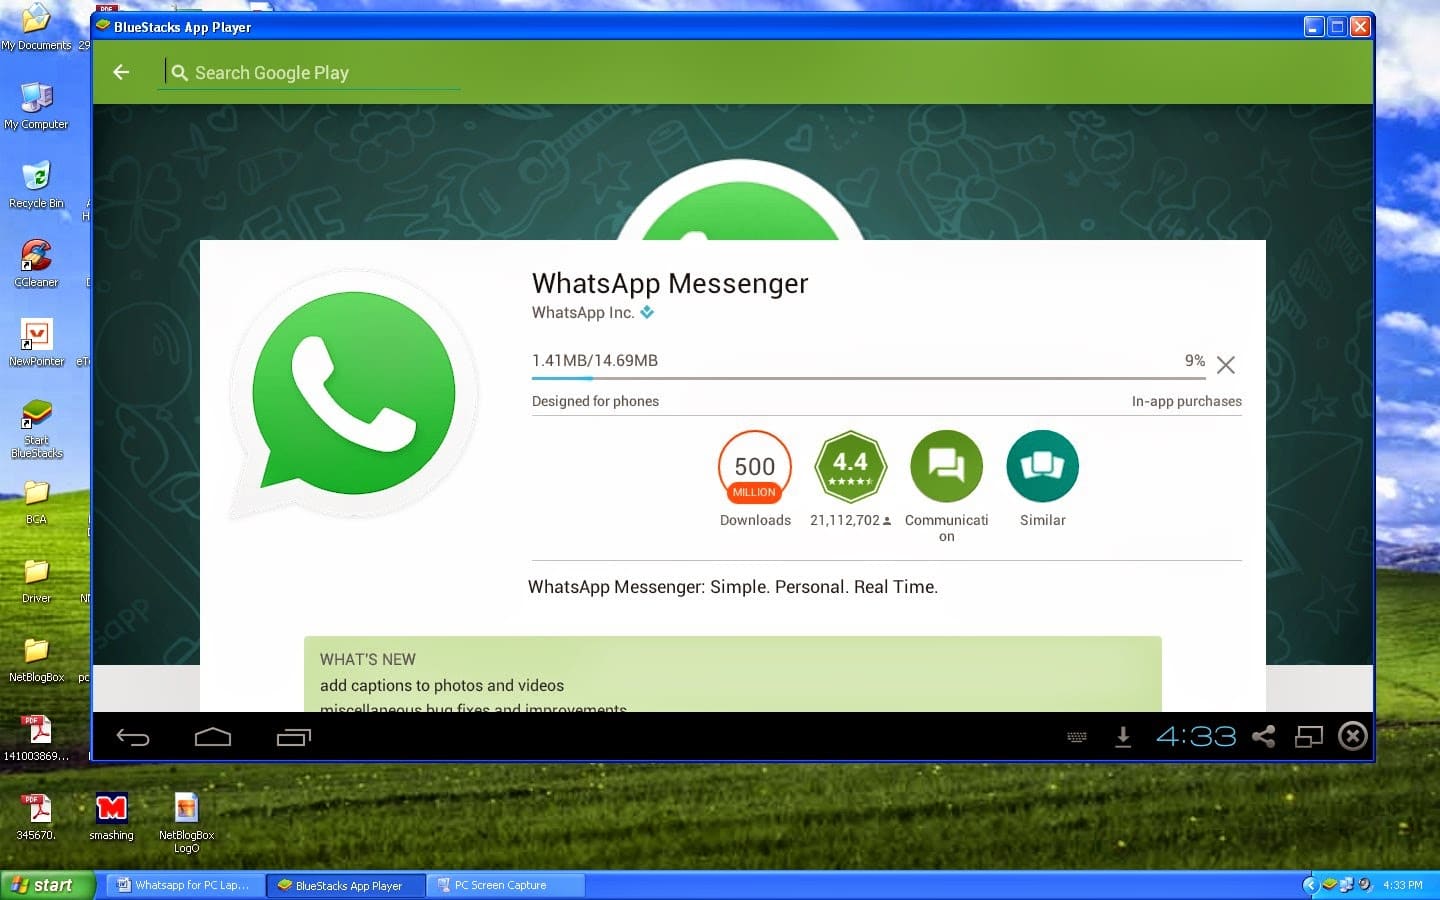1440x900 pixels.
Task: Click the 9% progress value
Action: tap(1195, 360)
